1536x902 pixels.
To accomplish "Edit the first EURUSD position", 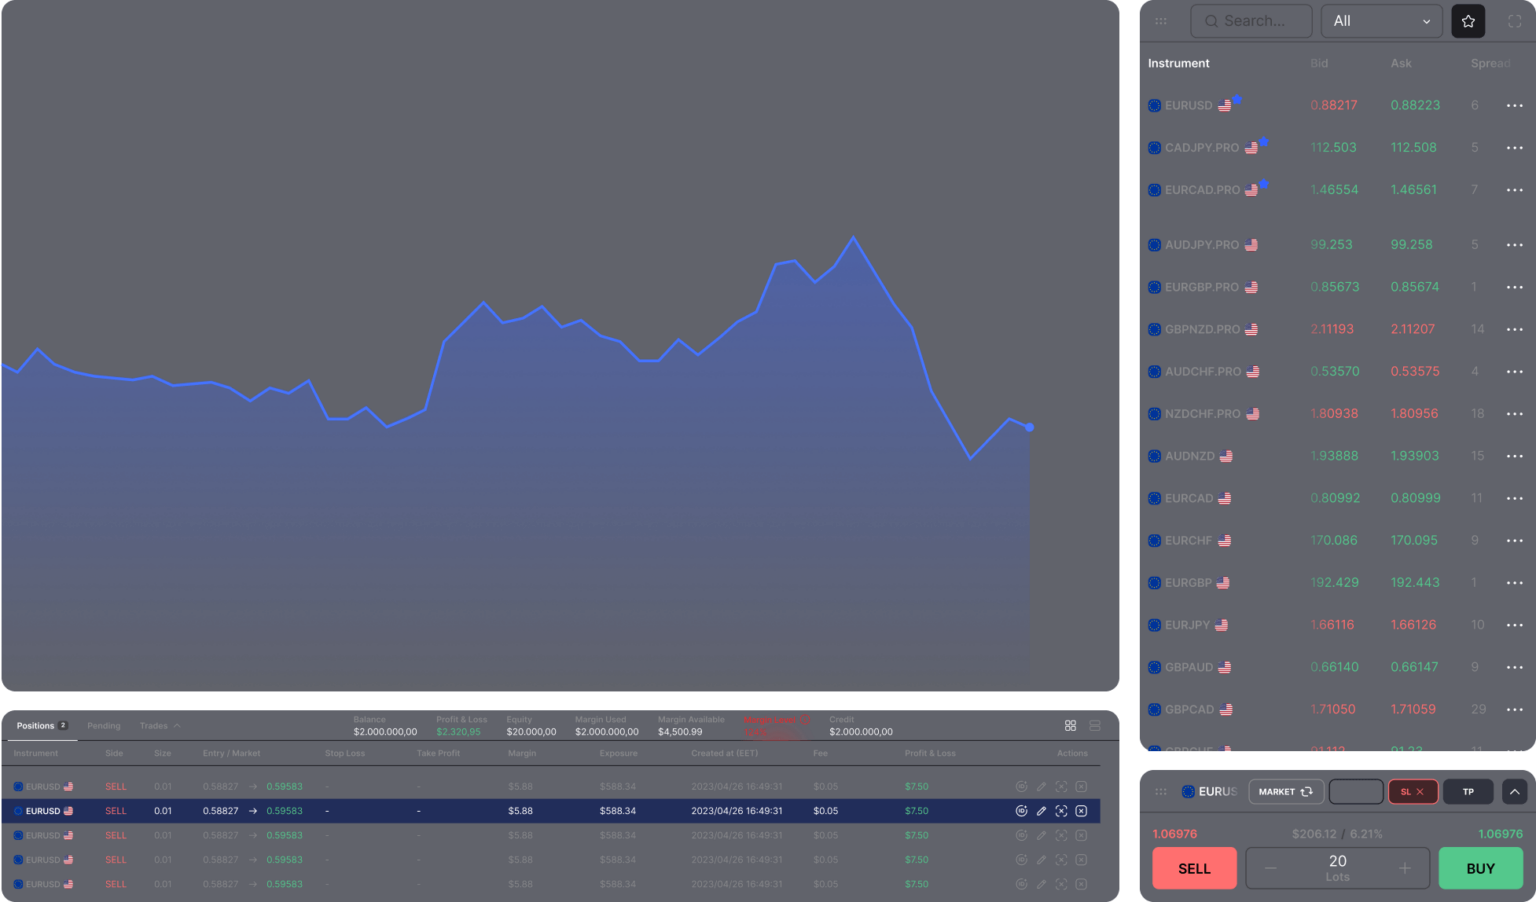I will (x=1041, y=787).
